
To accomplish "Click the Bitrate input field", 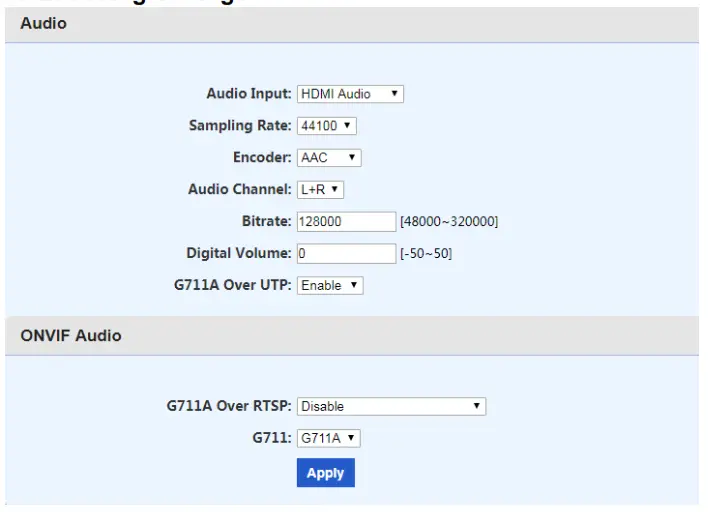I will point(346,221).
